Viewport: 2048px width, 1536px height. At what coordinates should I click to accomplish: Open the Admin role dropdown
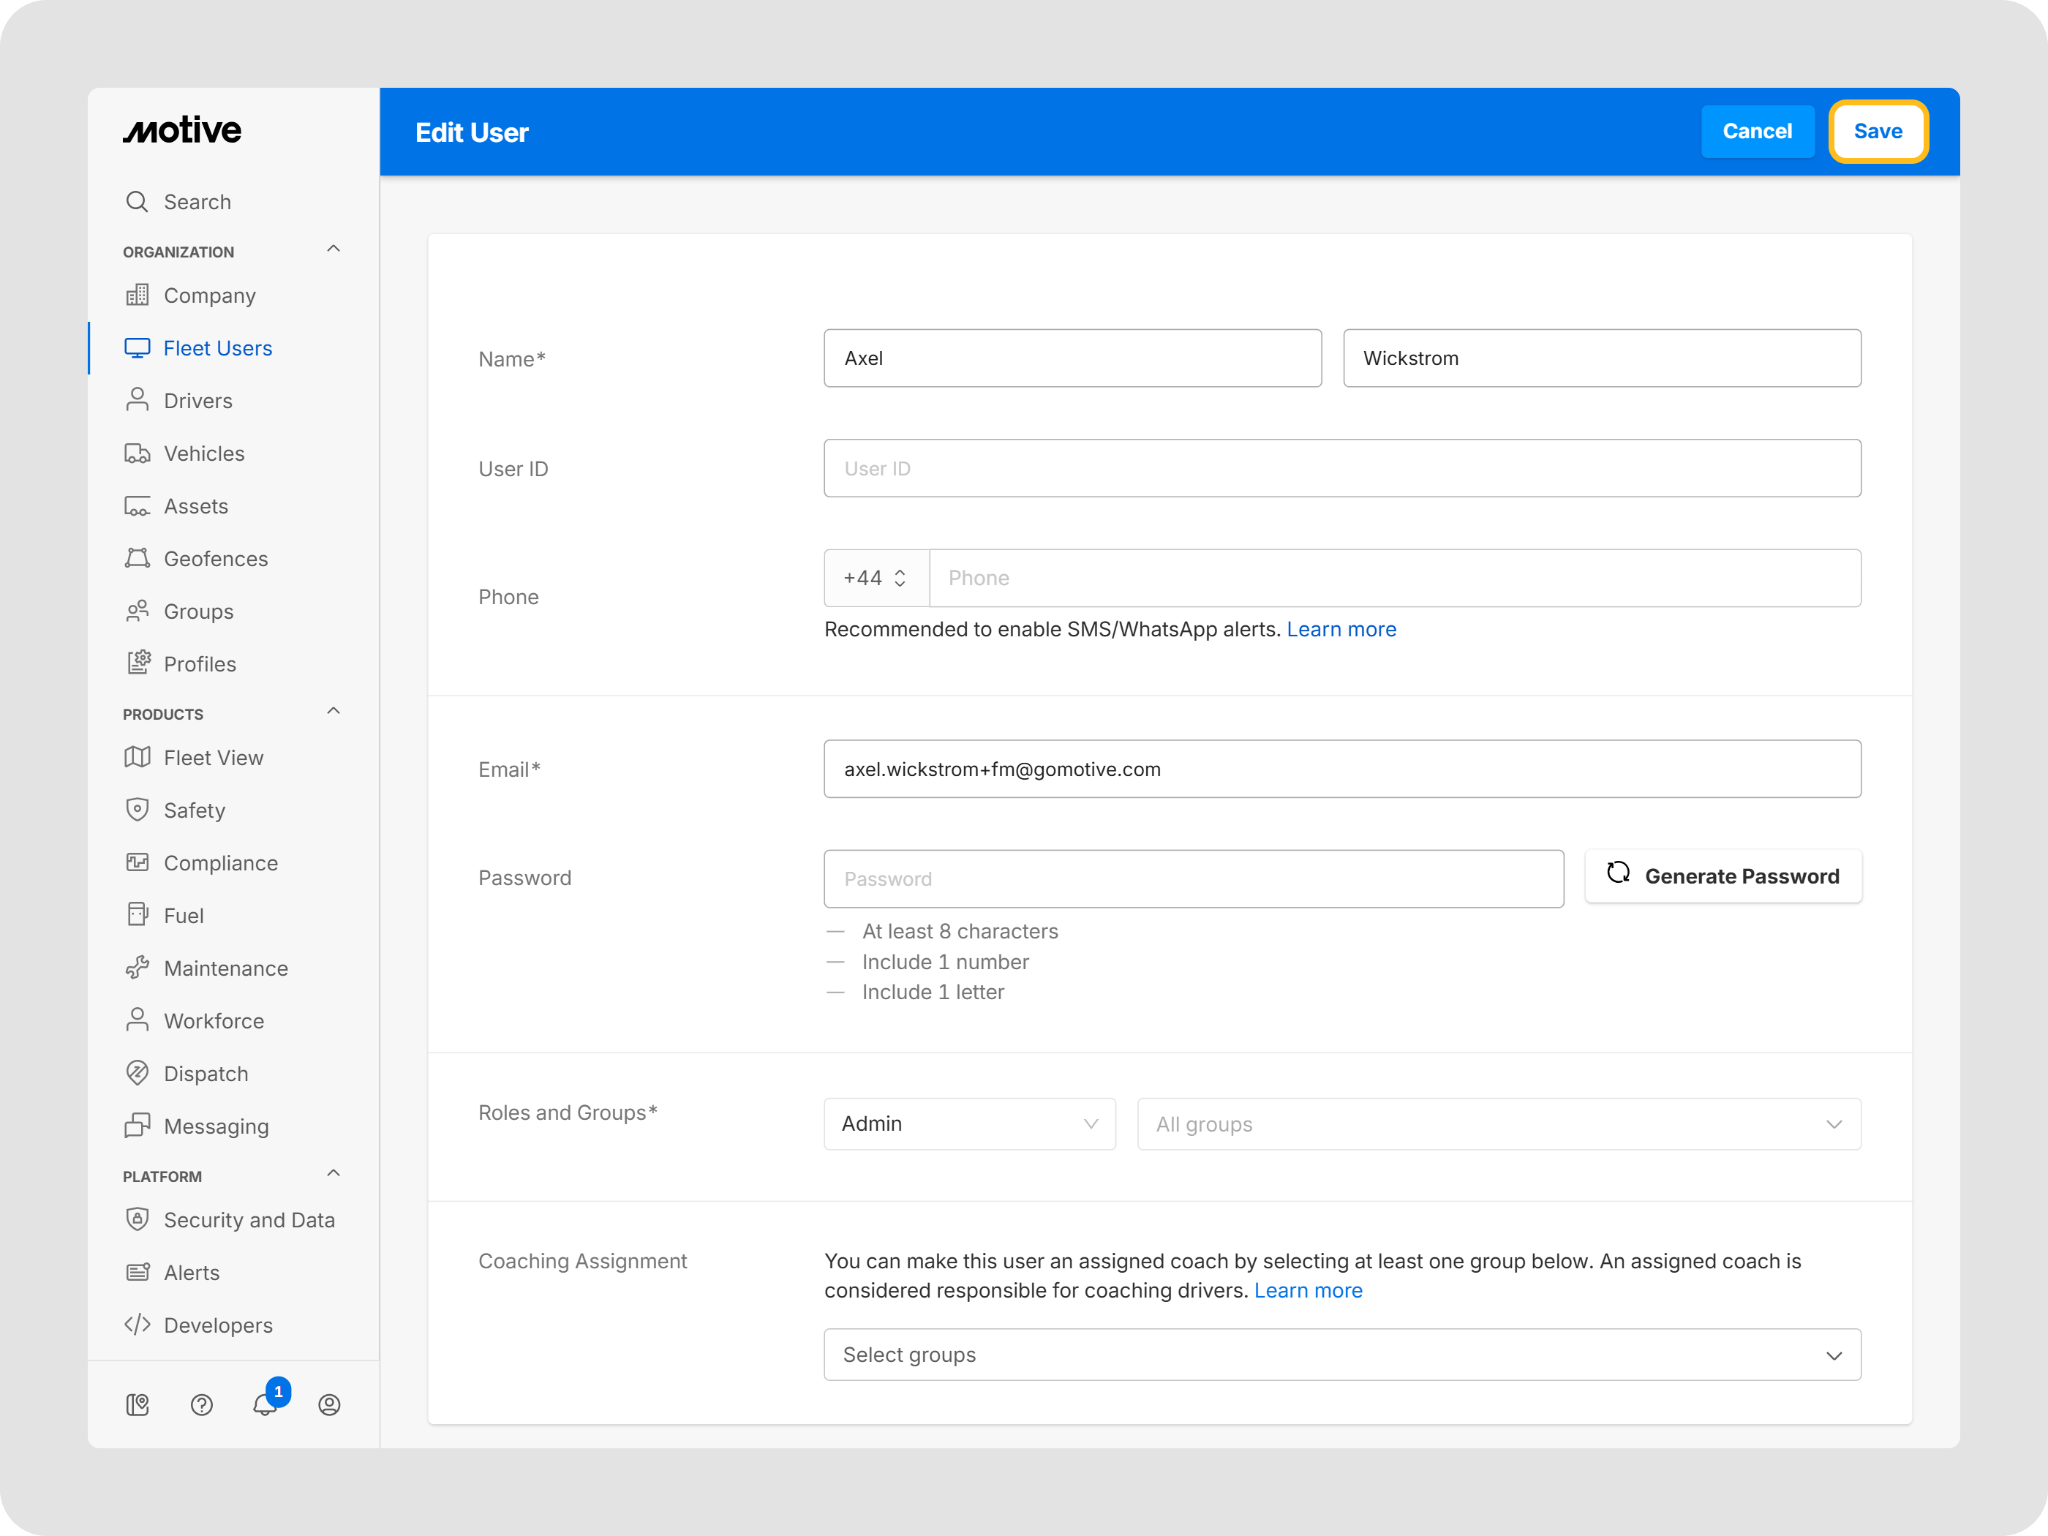pos(969,1124)
